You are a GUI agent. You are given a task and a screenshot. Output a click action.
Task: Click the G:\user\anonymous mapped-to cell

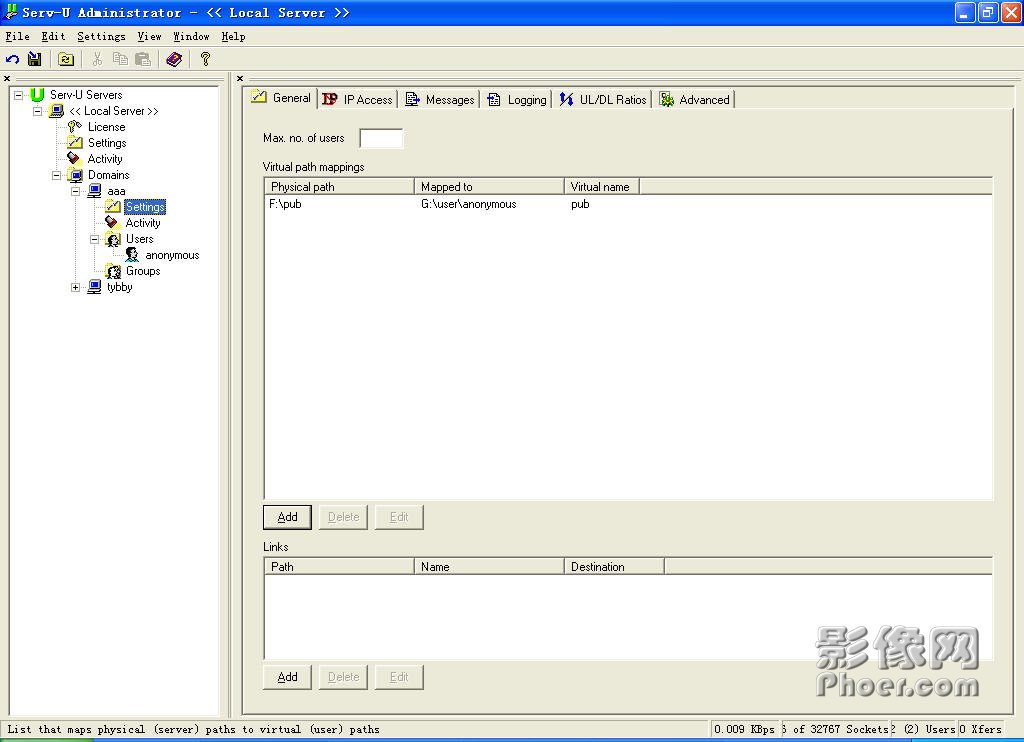[469, 204]
